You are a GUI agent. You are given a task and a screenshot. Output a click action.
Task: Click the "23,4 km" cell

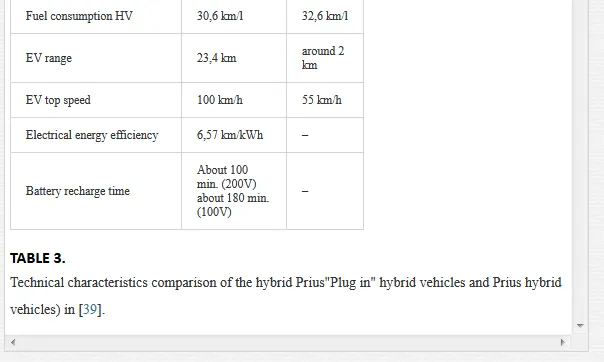234,58
